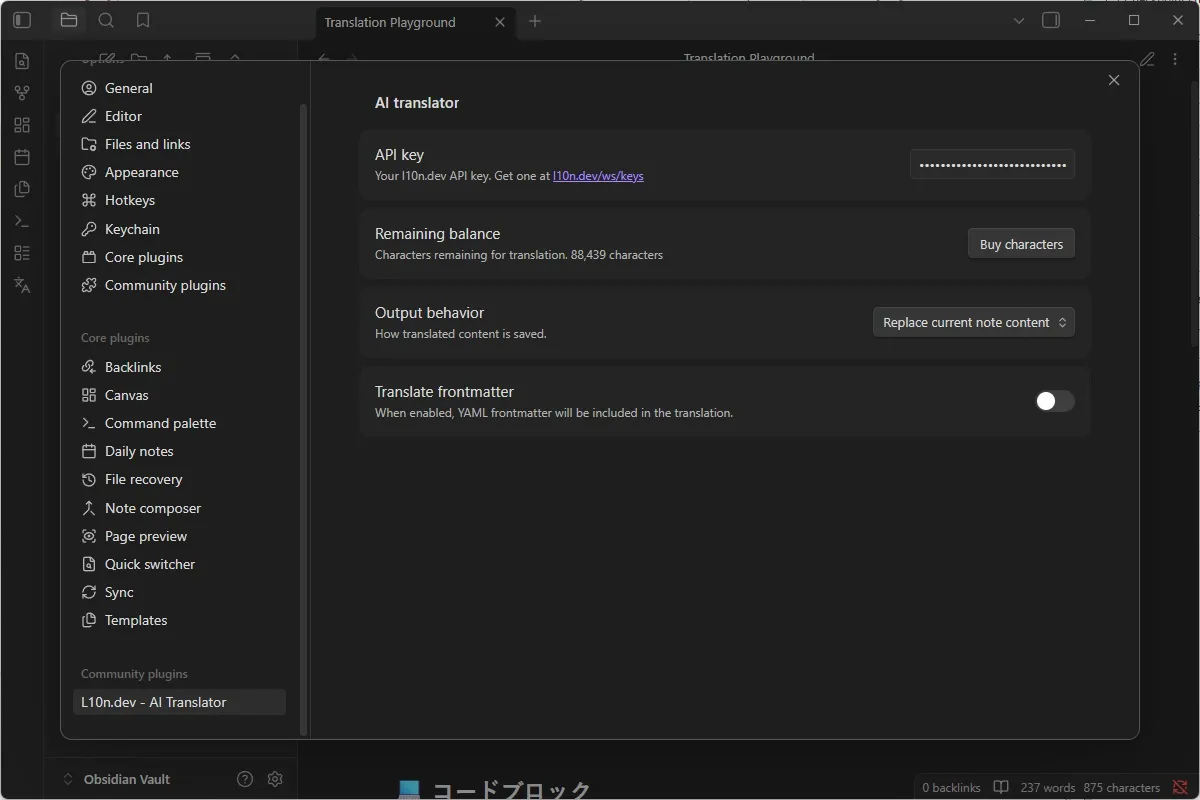Click the translate ribbon icon
This screenshot has width=1200, height=800.
[22, 285]
